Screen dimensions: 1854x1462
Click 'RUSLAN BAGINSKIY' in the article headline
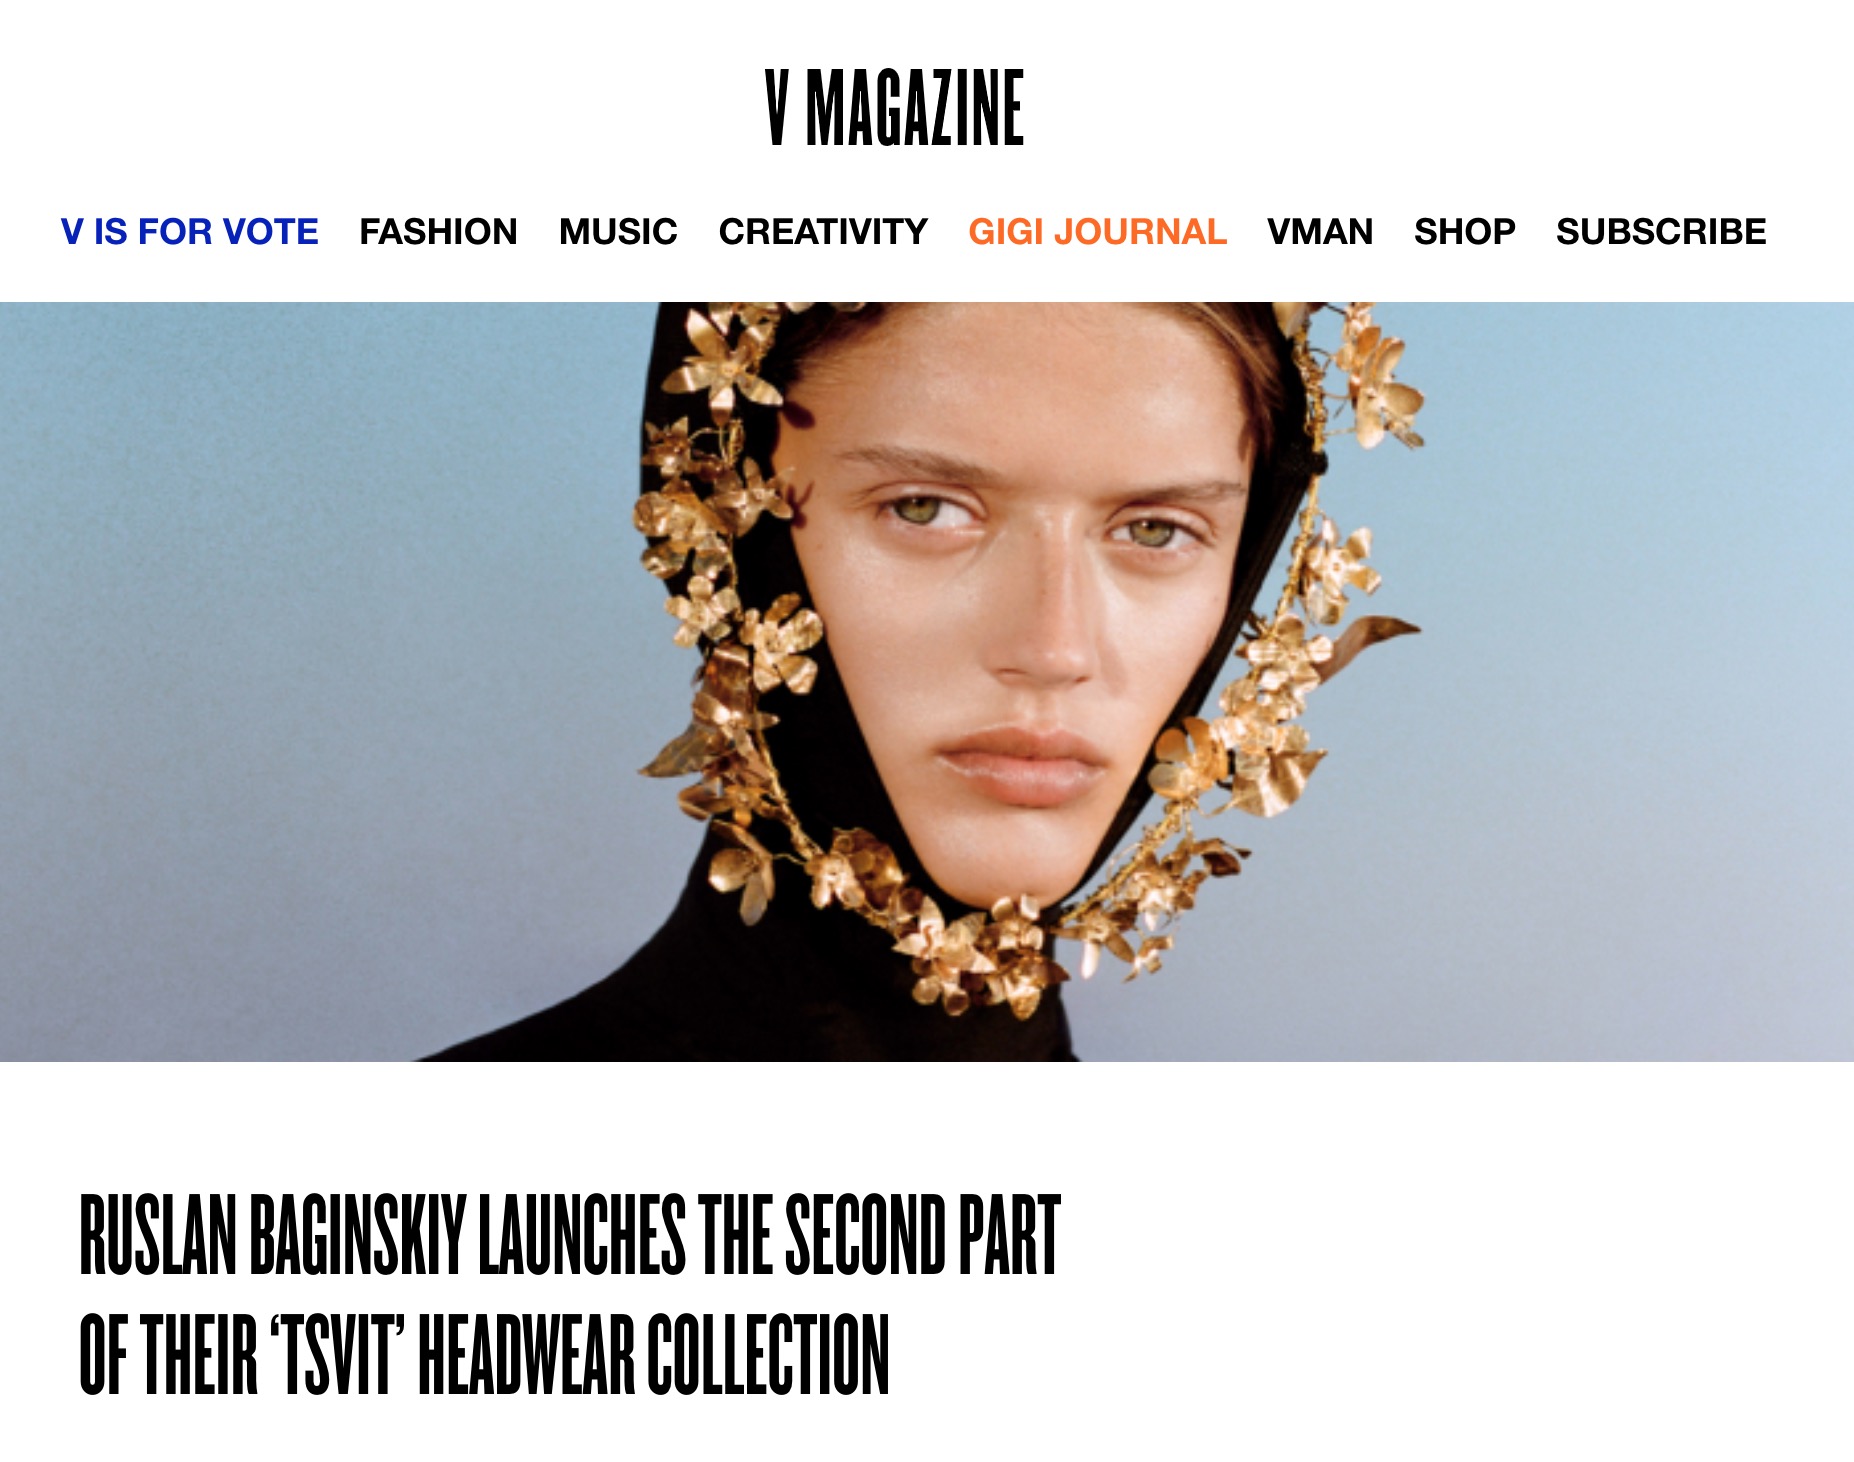coord(273,1235)
